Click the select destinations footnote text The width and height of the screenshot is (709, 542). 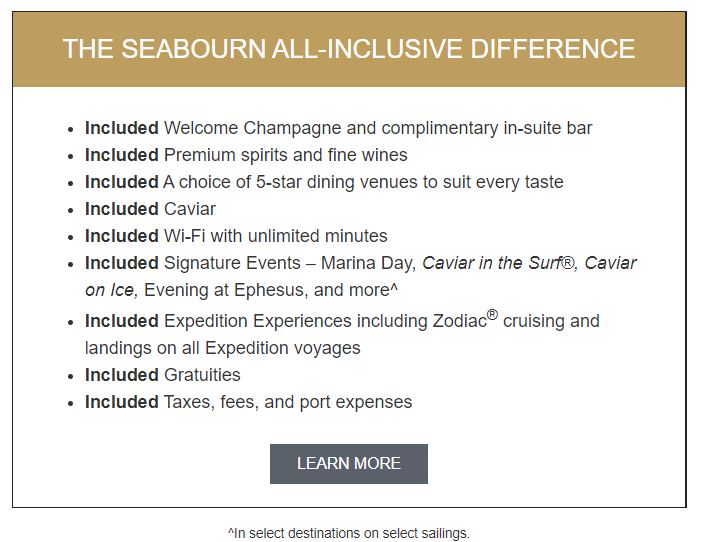tap(349, 533)
